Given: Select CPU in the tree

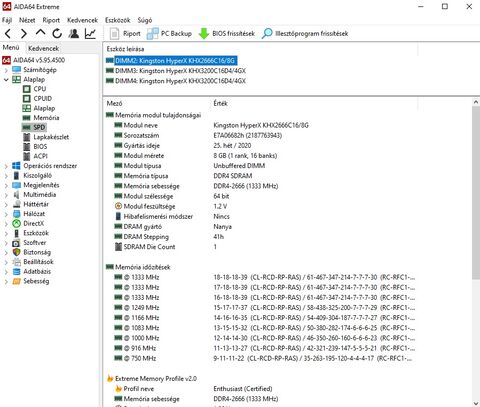Looking at the screenshot, I should coord(39,89).
